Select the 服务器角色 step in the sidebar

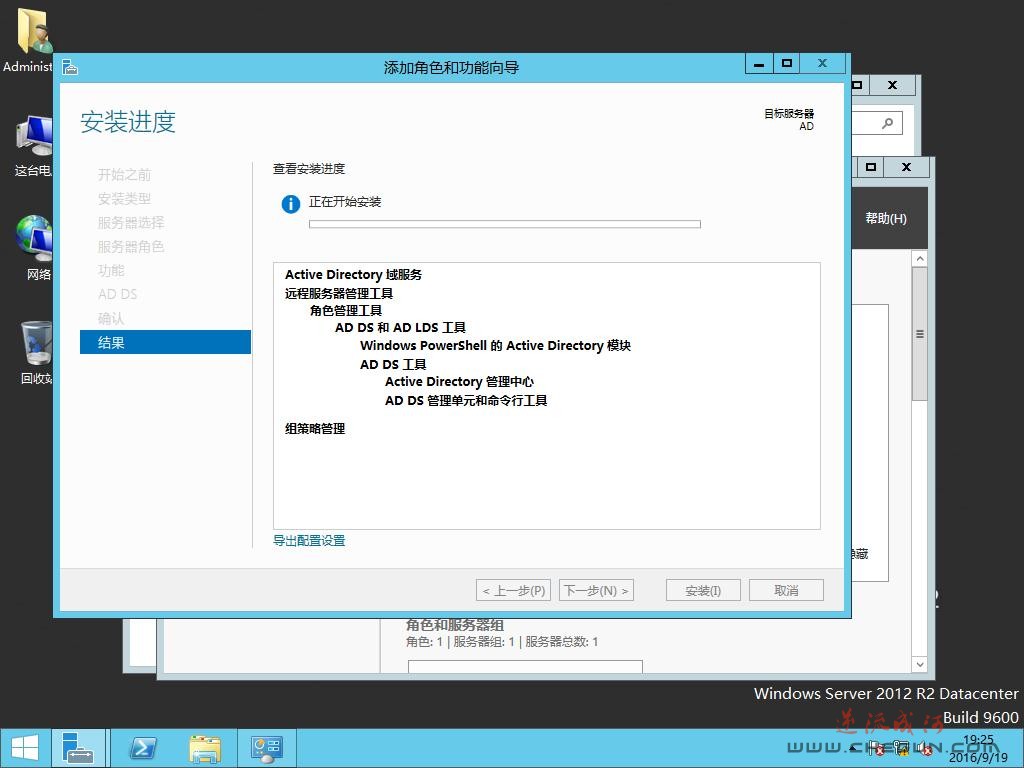[131, 247]
